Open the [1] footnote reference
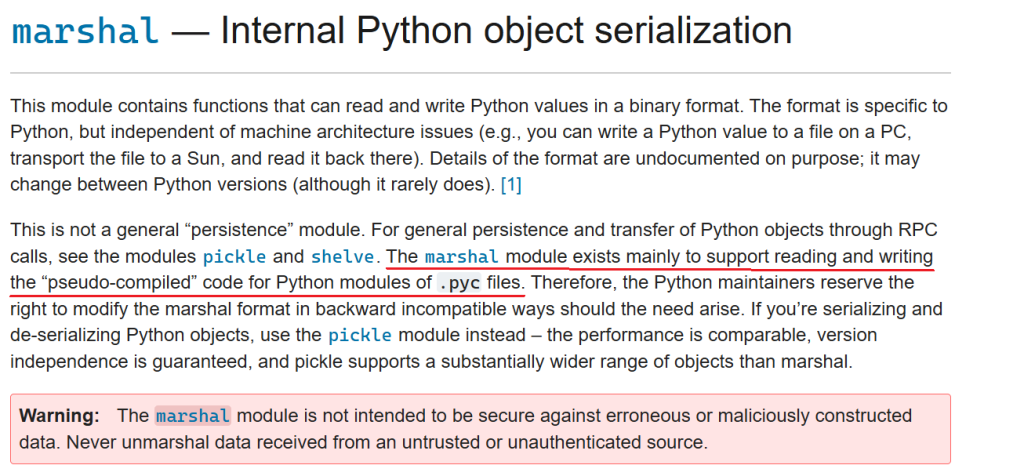The image size is (1024, 476). coord(511,185)
